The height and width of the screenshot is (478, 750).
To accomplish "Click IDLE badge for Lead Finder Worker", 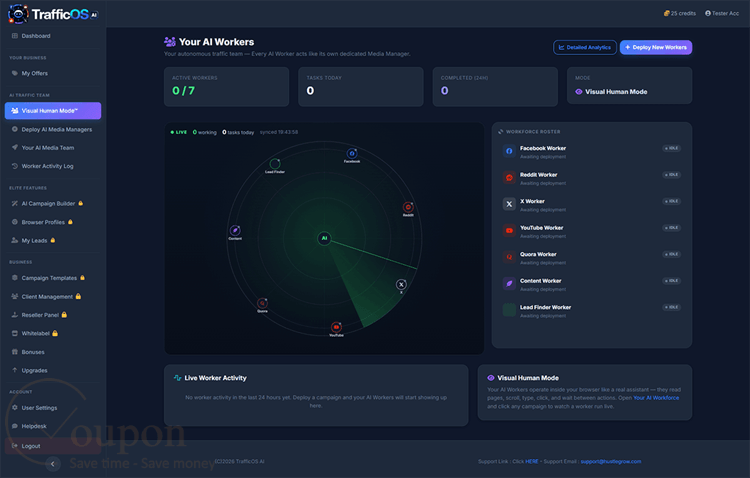I will pyautogui.click(x=672, y=307).
